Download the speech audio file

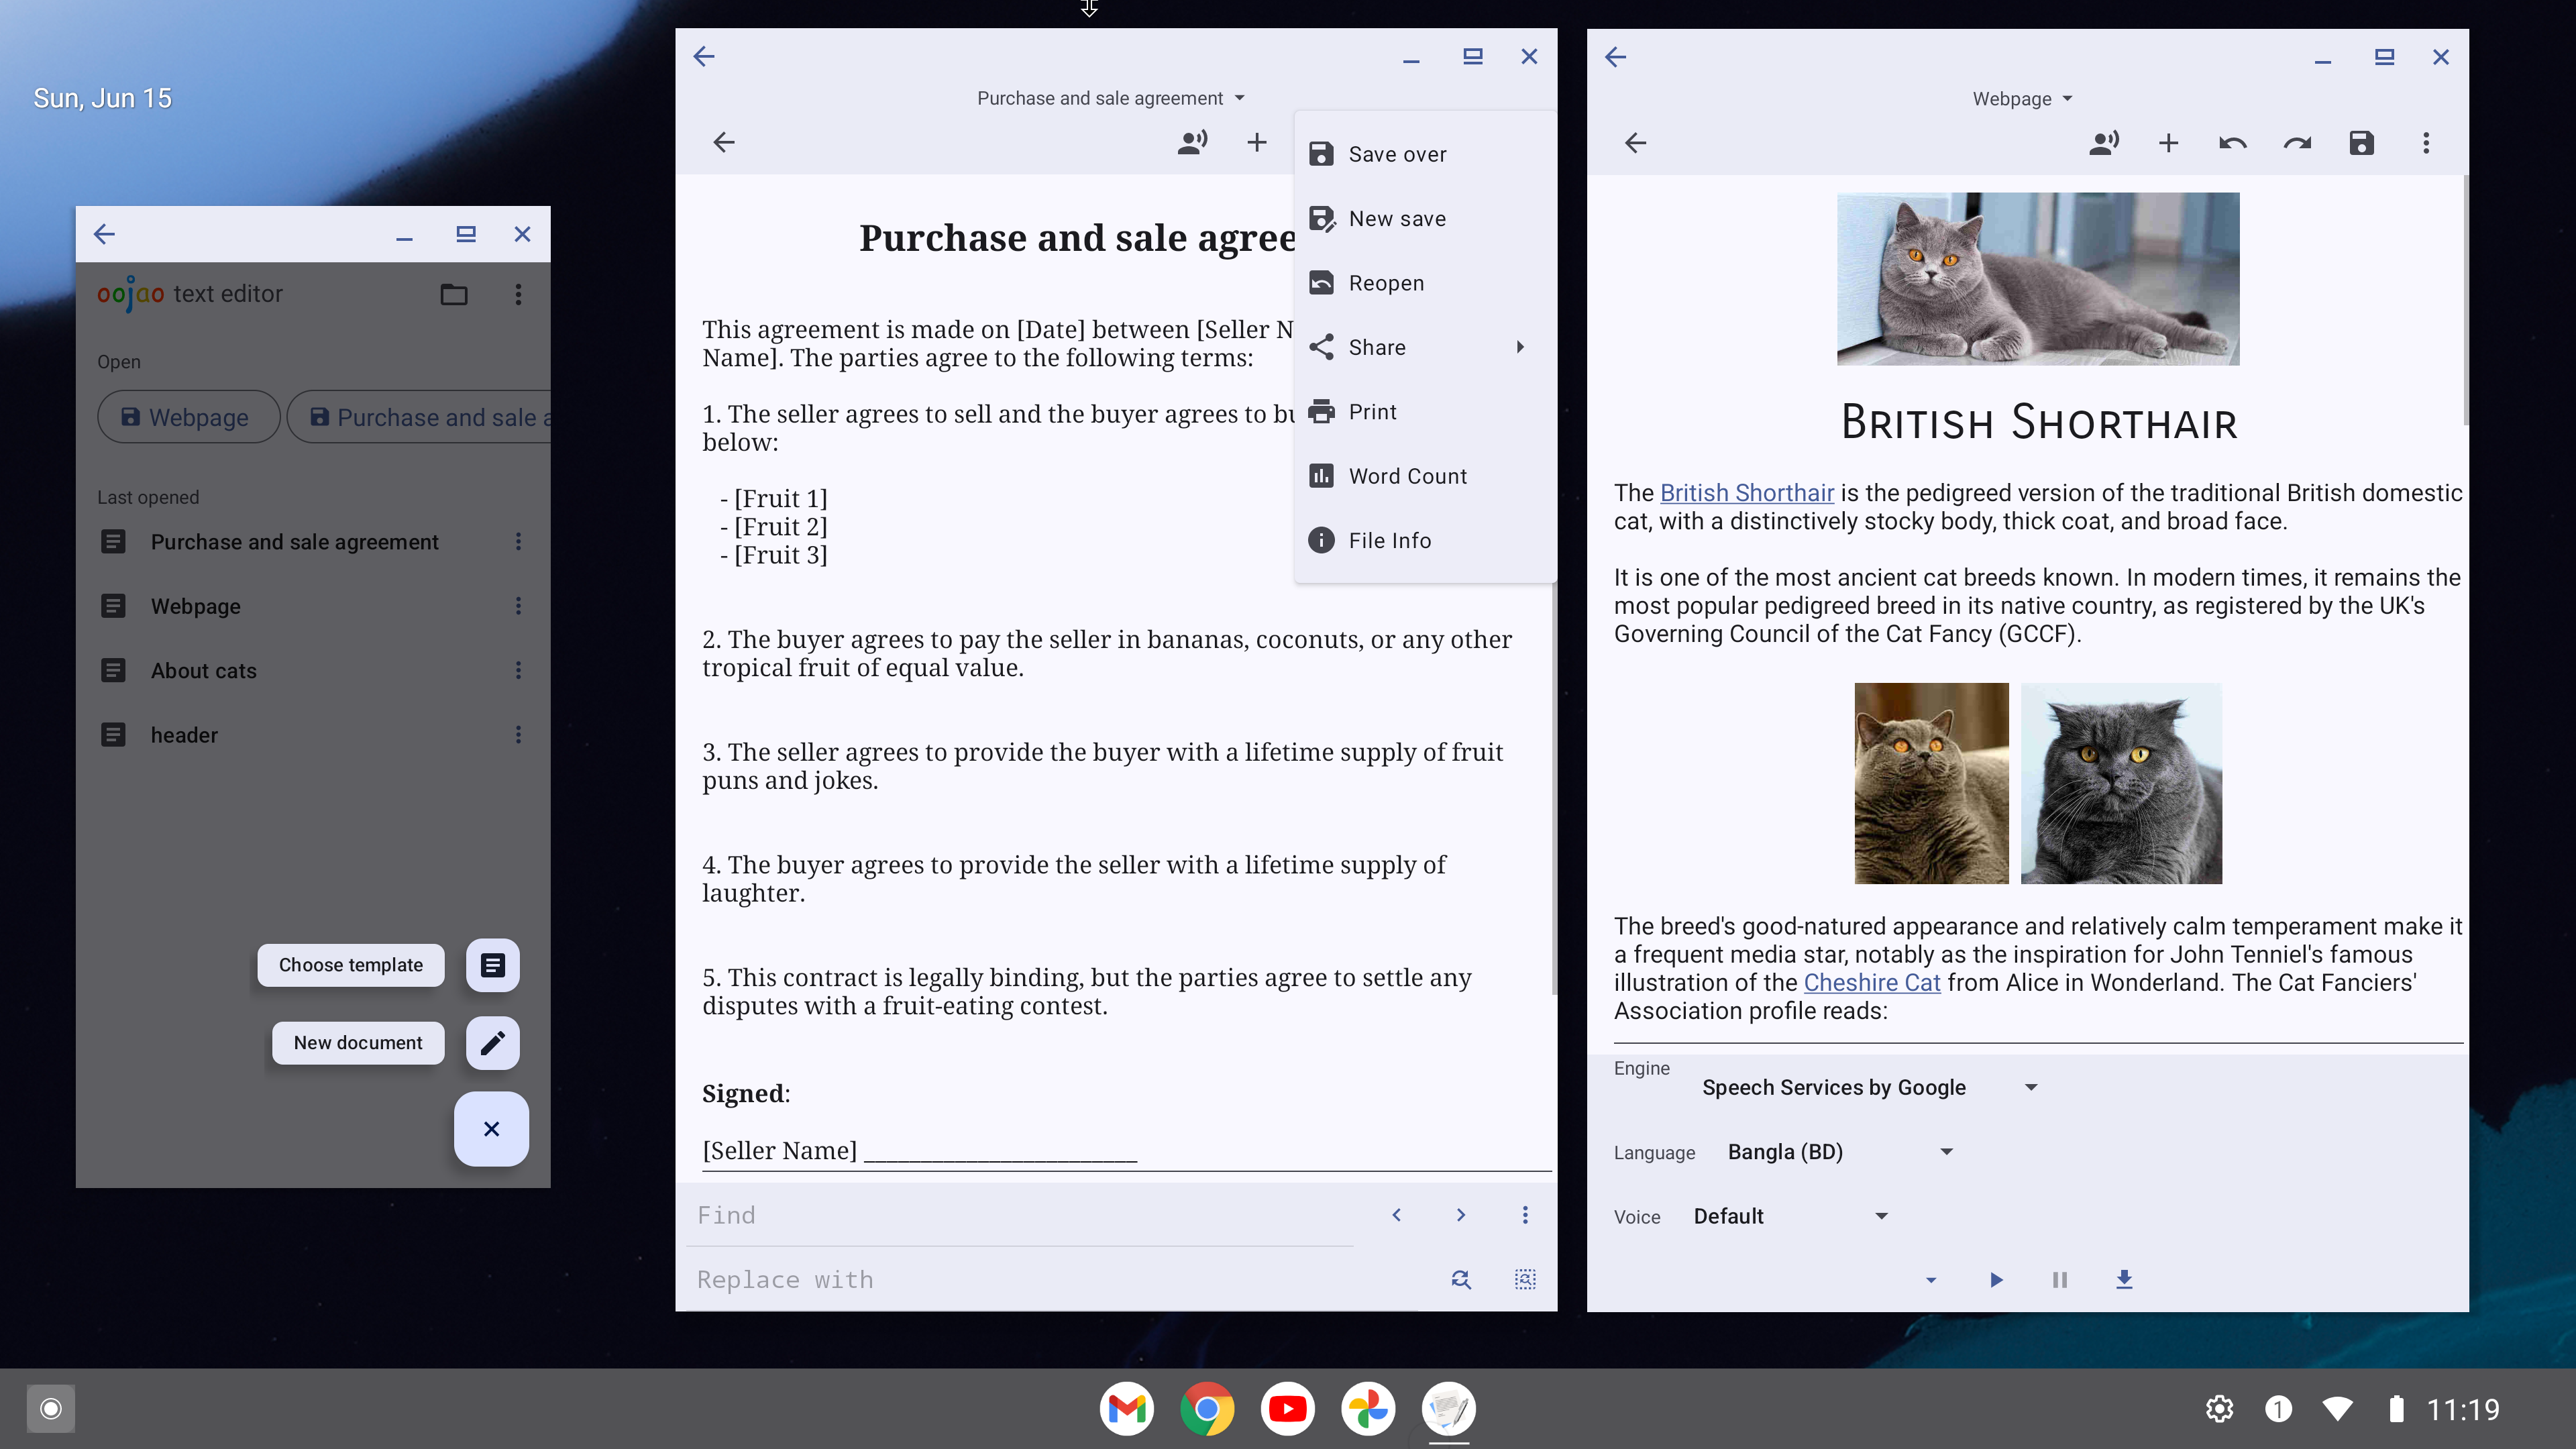2124,1280
